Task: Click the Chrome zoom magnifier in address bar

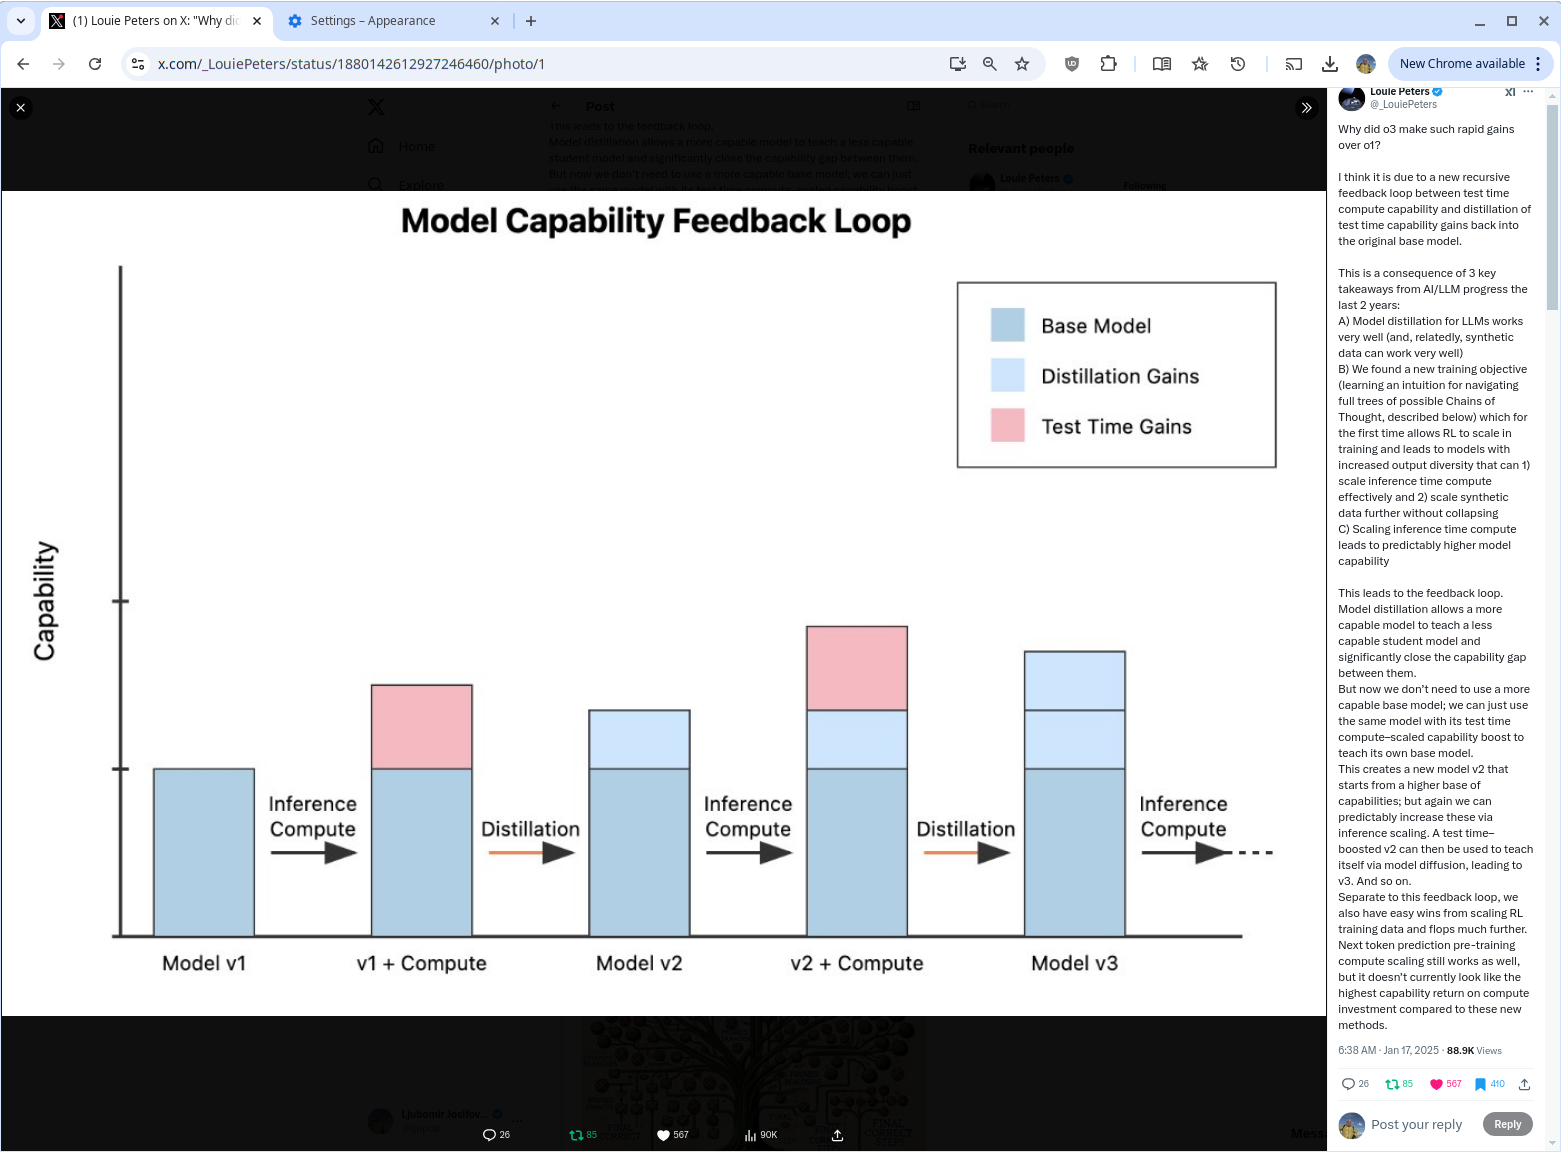Action: tap(989, 64)
